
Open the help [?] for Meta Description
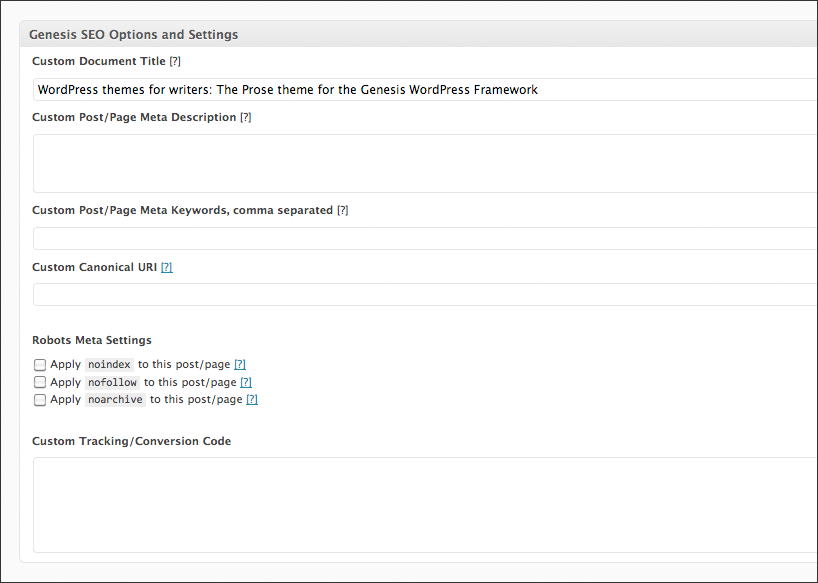click(x=246, y=118)
